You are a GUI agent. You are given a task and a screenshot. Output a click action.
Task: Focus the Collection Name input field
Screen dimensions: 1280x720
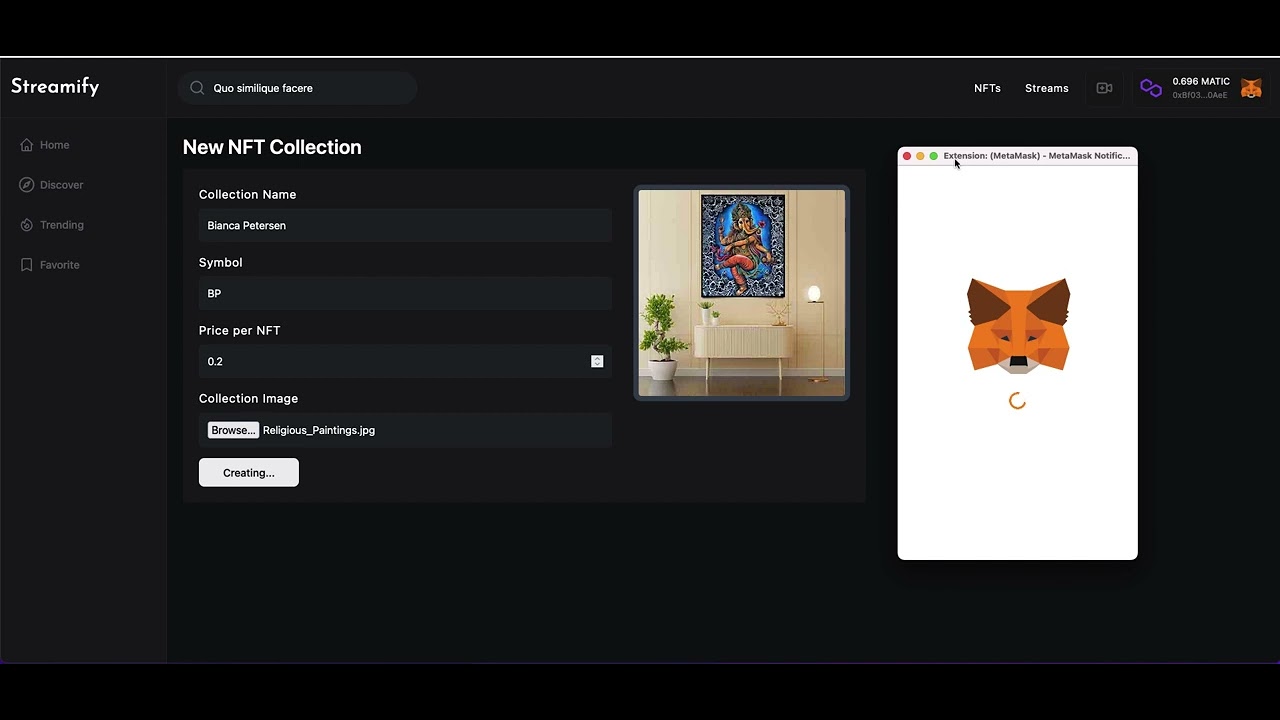pyautogui.click(x=405, y=225)
